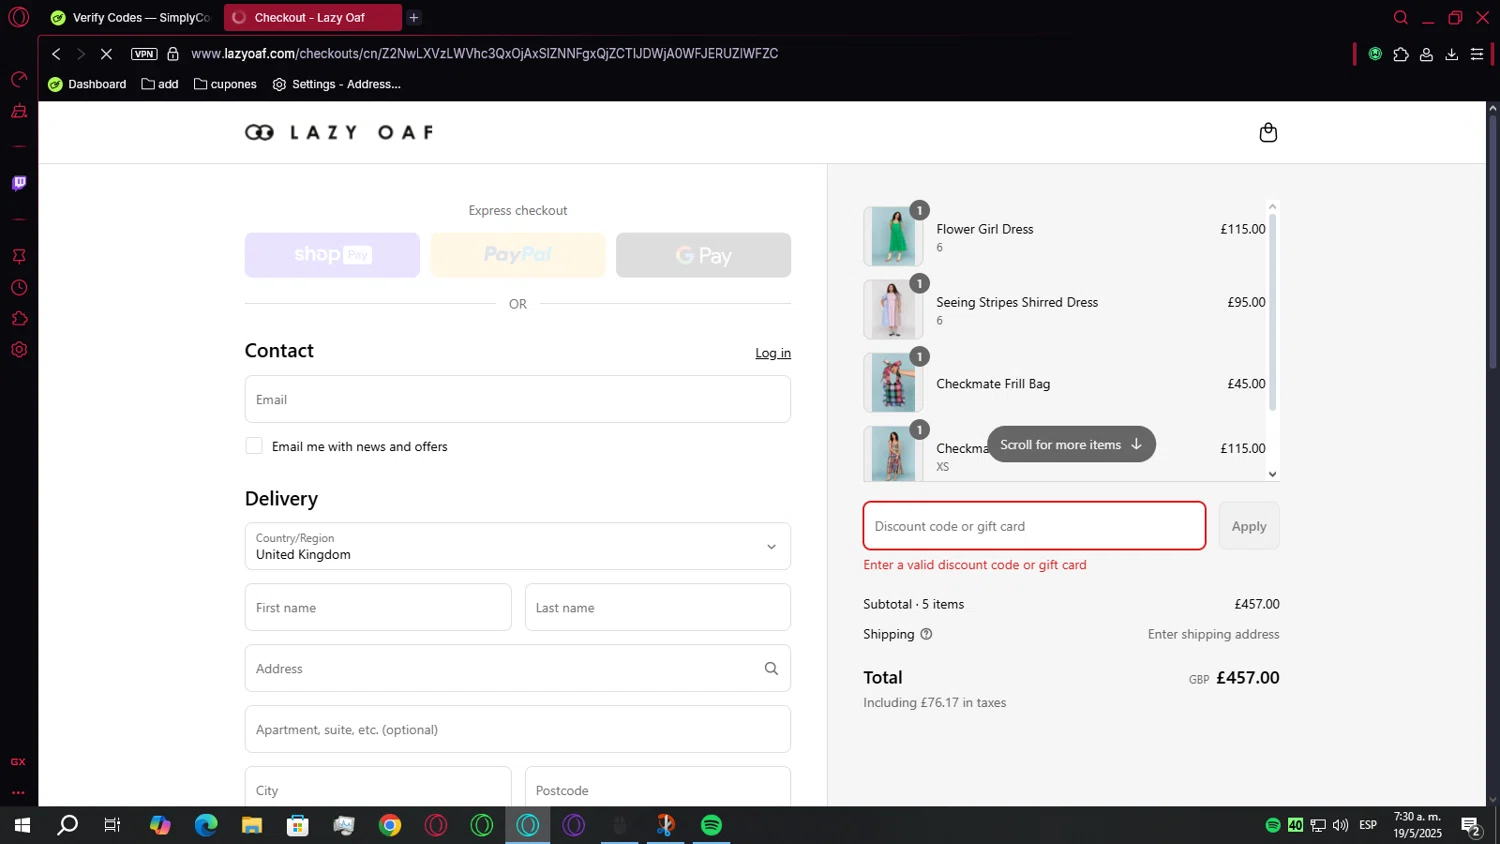The width and height of the screenshot is (1500, 844).
Task: Click the address bar URL
Action: point(484,54)
